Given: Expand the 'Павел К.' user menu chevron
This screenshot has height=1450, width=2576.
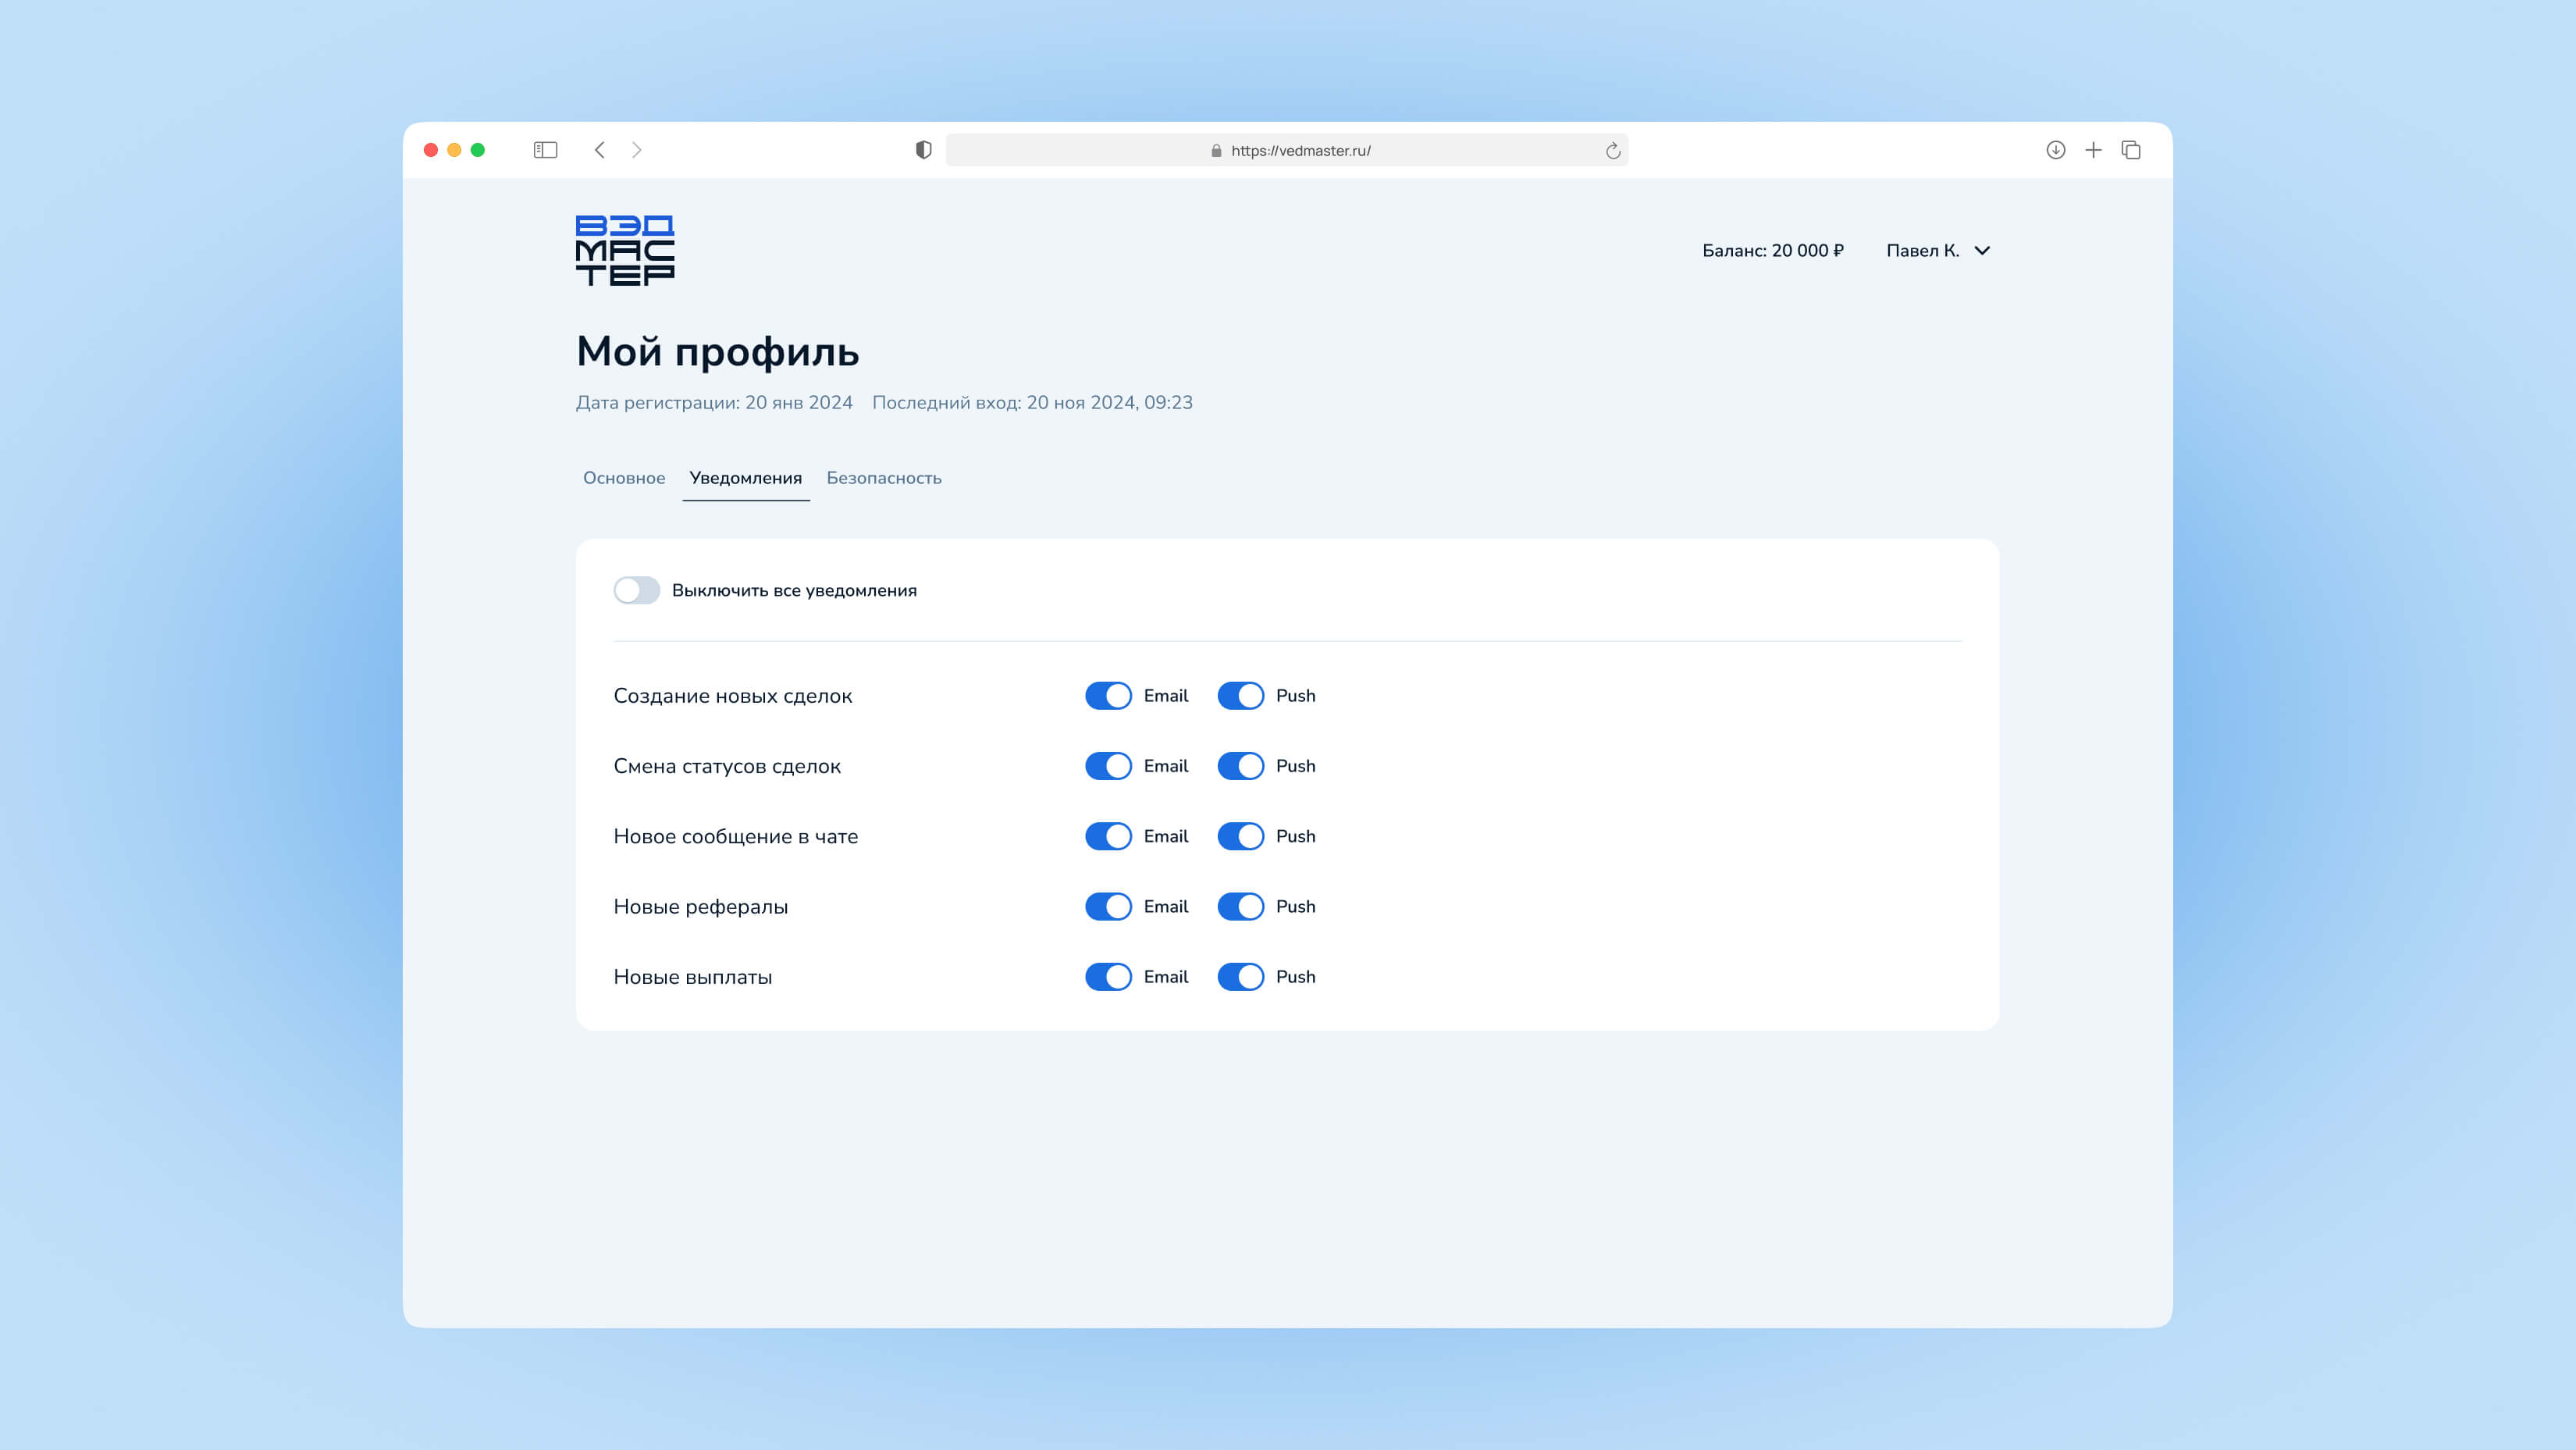Looking at the screenshot, I should tap(1982, 251).
